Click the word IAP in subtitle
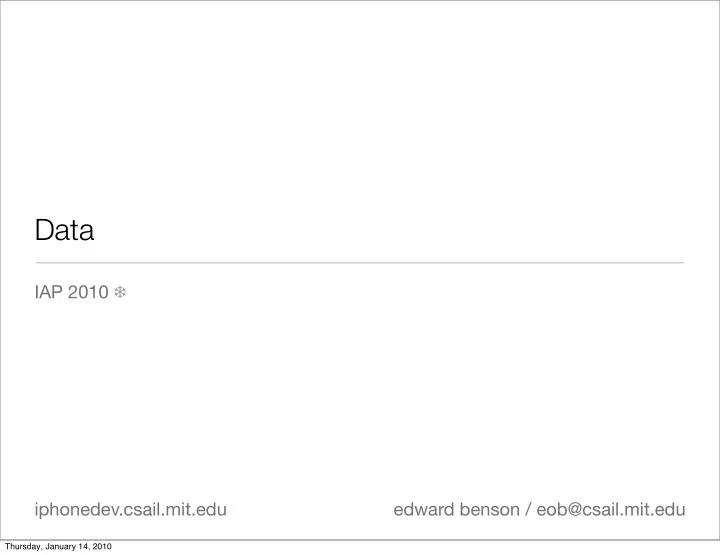The image size is (720, 555). point(49,292)
